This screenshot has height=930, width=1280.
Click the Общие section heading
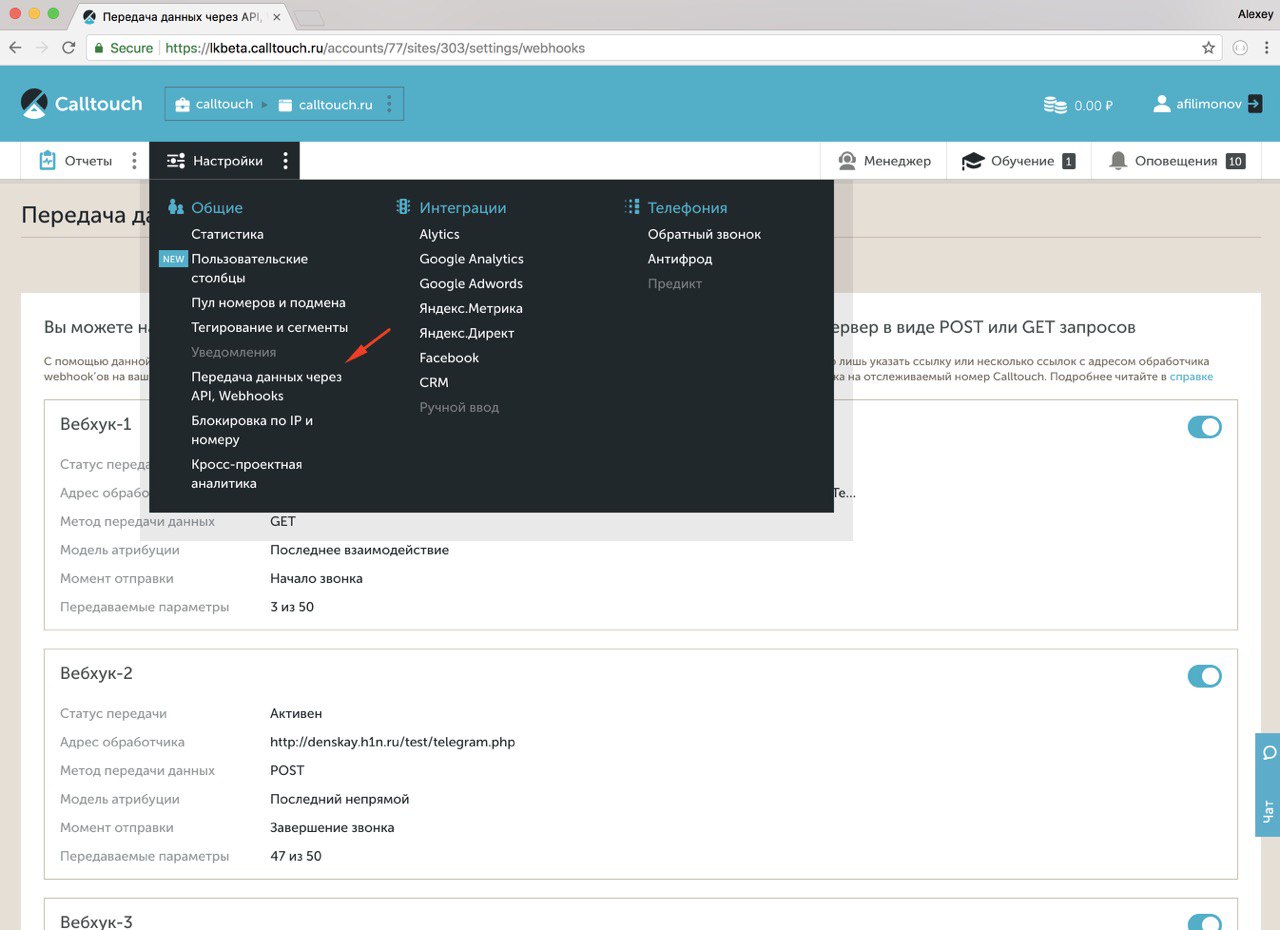coord(217,208)
